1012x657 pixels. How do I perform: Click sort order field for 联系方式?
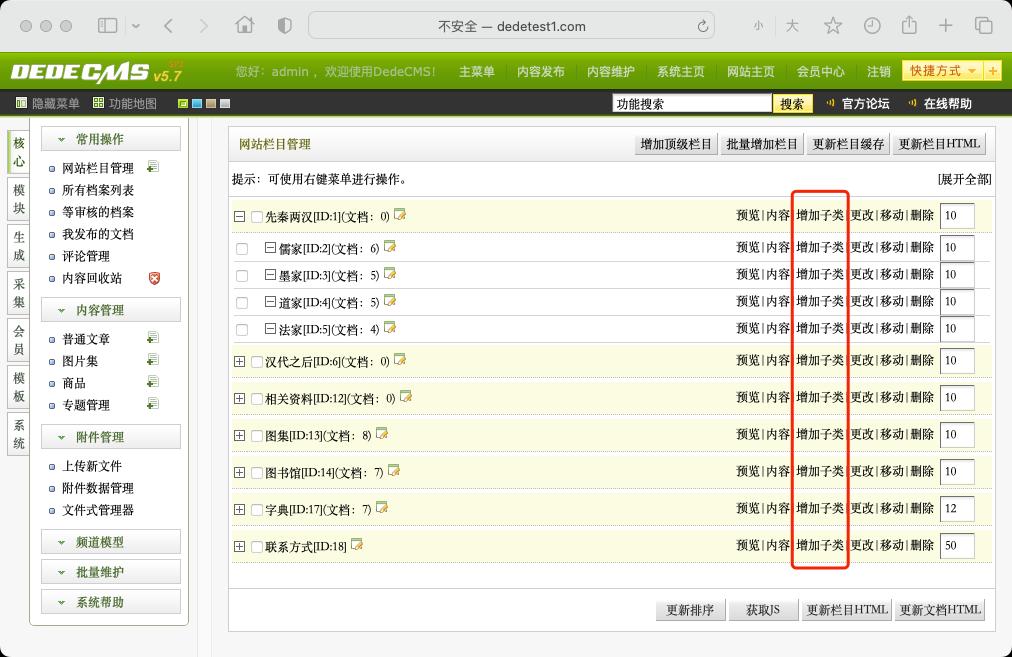[957, 545]
